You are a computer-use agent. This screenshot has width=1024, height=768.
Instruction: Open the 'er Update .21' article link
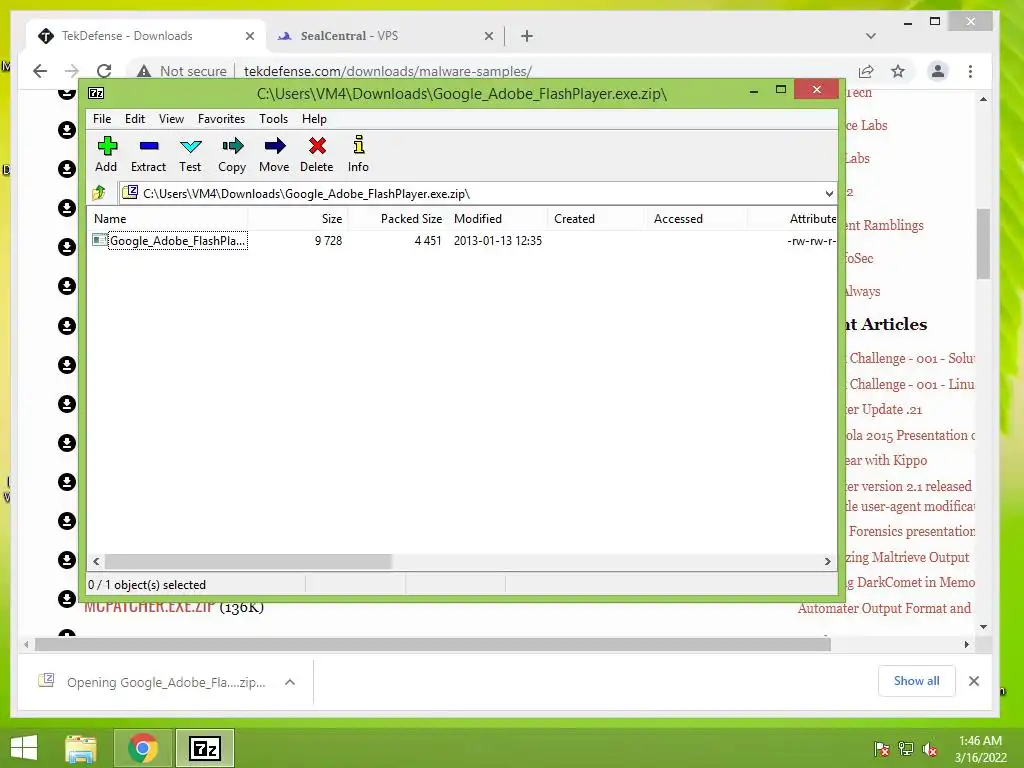pos(882,409)
